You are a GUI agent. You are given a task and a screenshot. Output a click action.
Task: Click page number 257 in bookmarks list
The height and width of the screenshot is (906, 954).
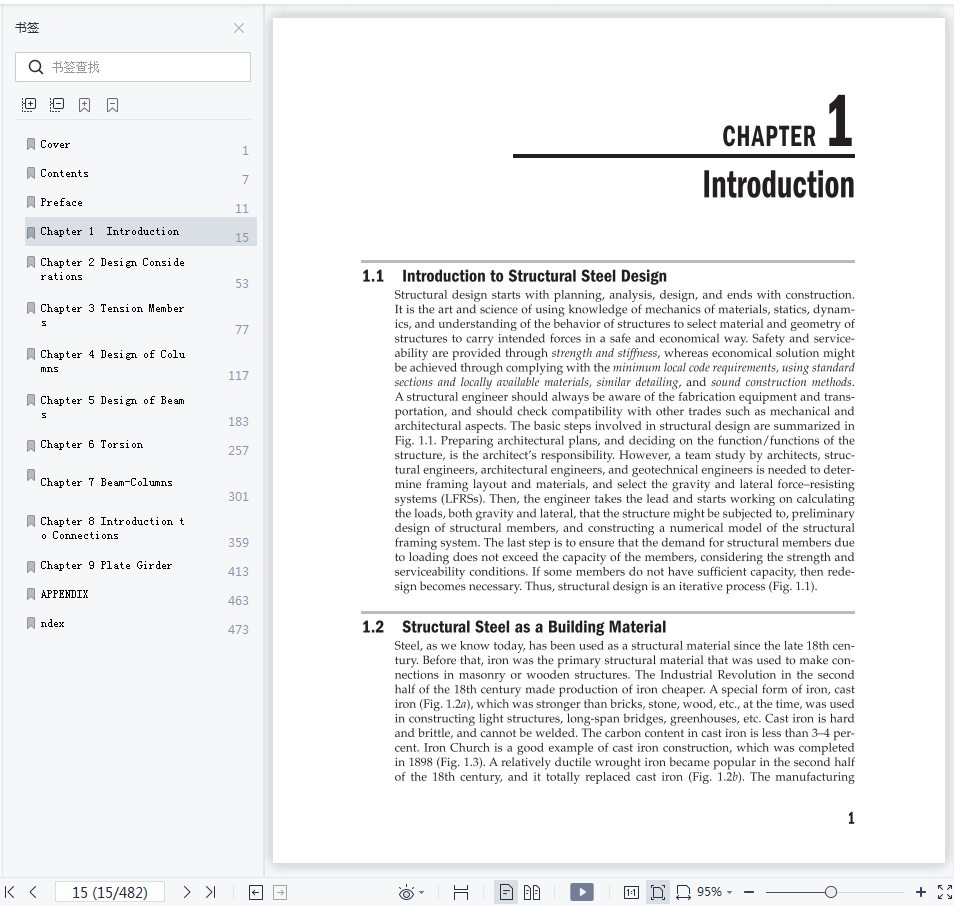tap(238, 450)
